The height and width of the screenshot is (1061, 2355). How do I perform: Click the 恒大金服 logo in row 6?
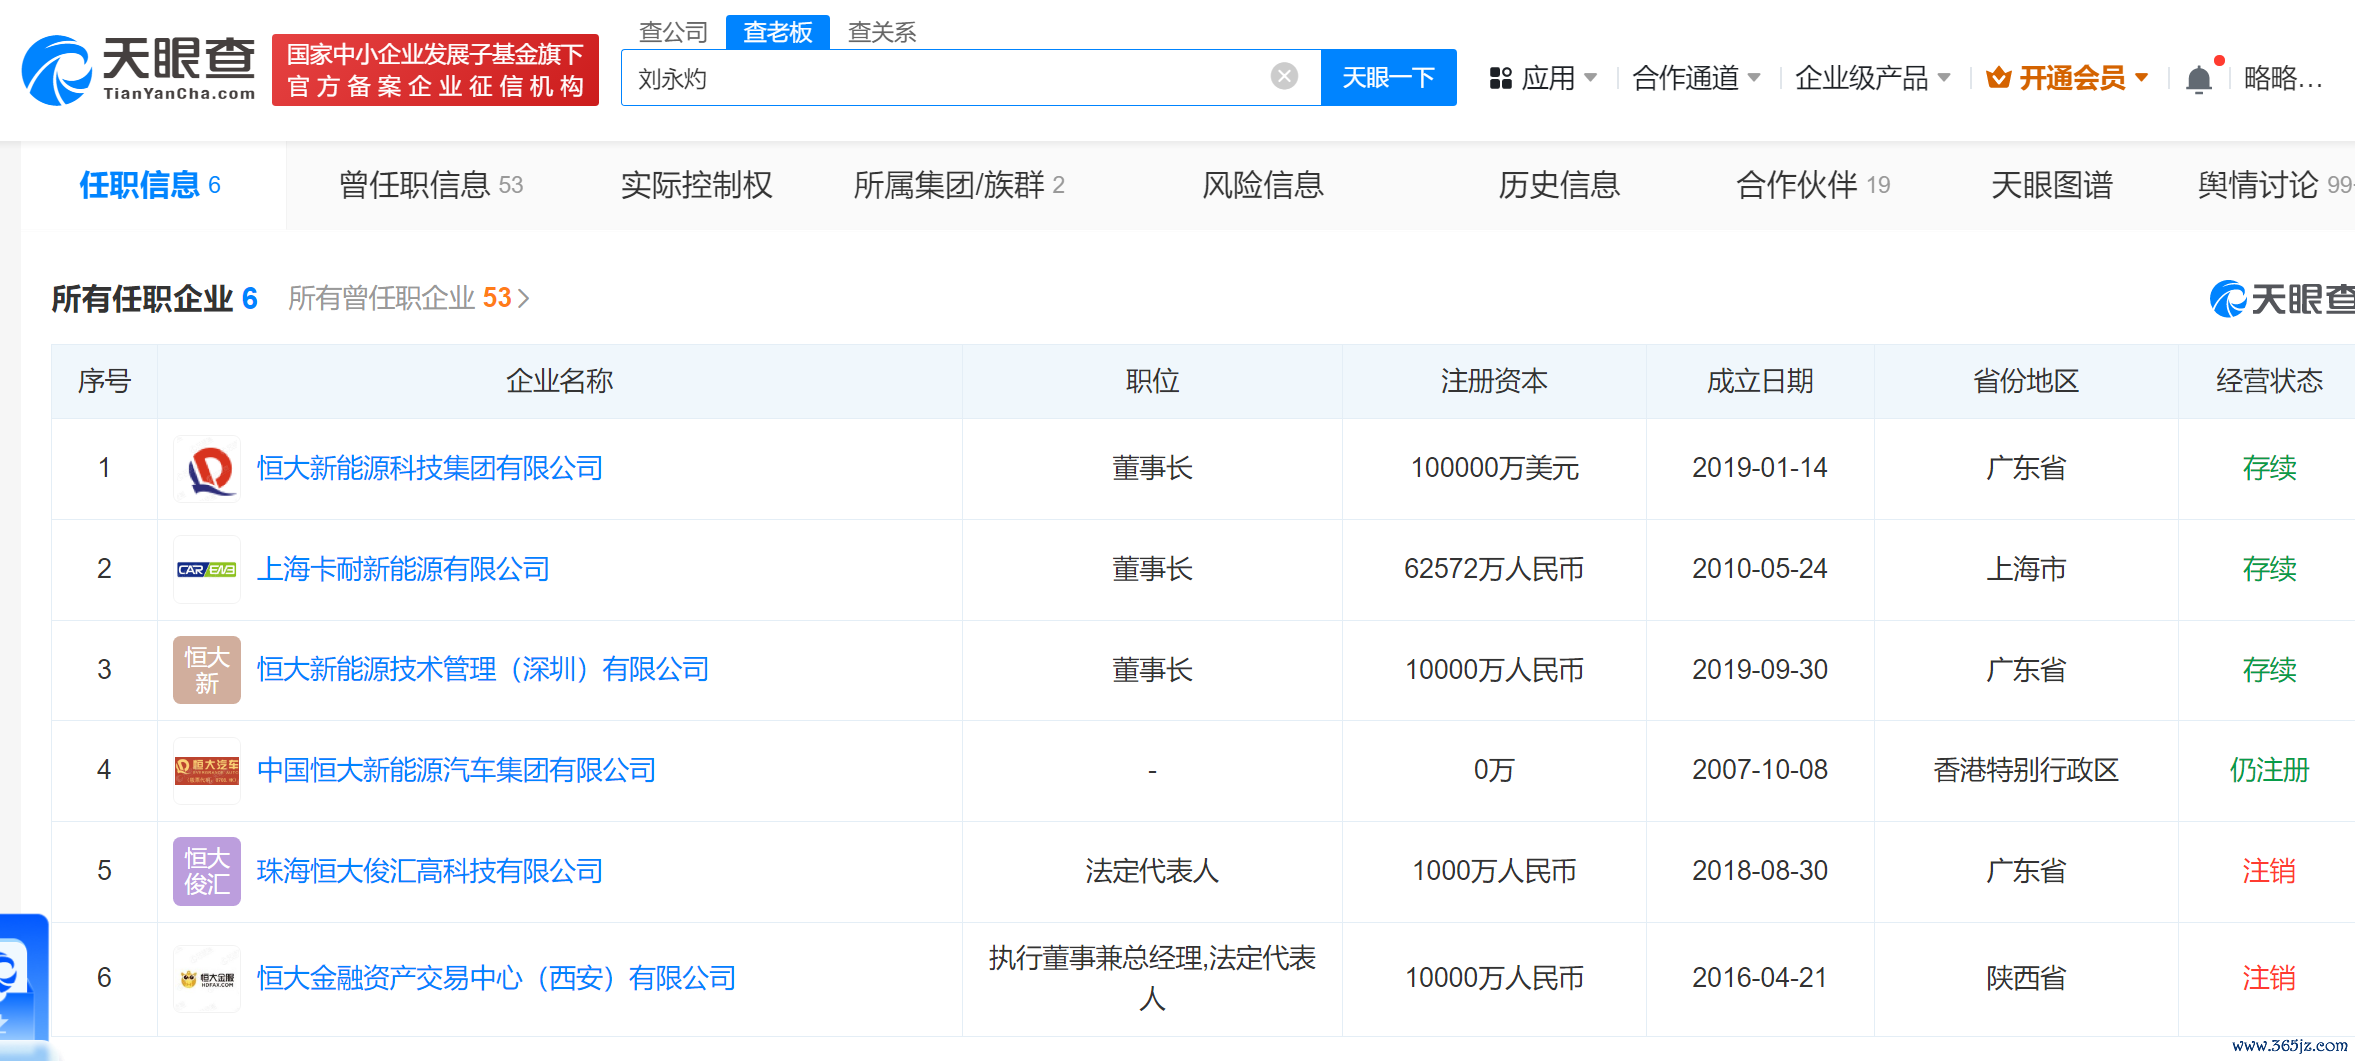[207, 979]
